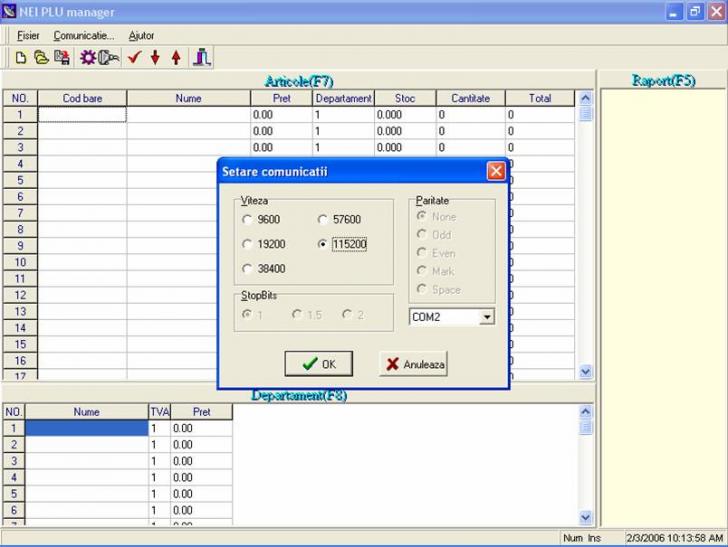Click the red checkmark toolbar icon
Image resolution: width=728 pixels, height=547 pixels.
tap(134, 58)
